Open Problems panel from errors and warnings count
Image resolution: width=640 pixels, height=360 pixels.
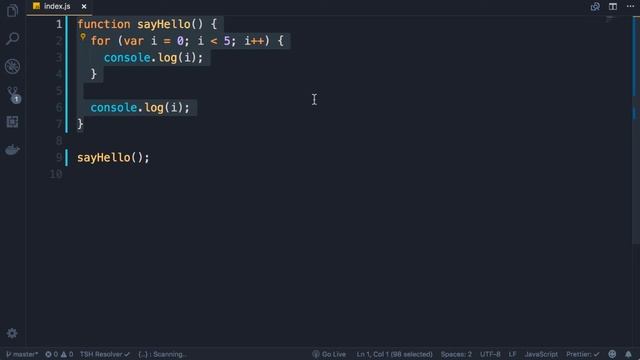59,354
